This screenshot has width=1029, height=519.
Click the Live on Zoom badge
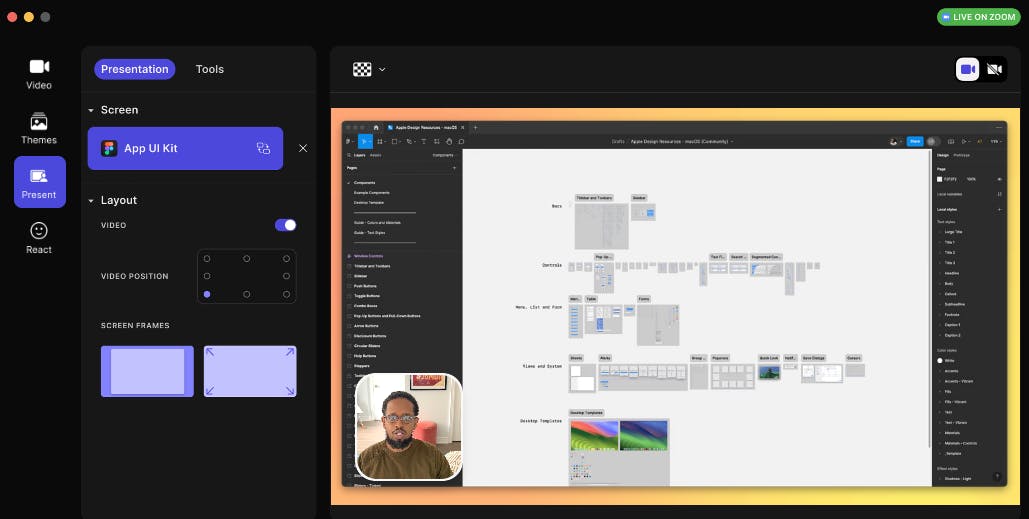click(978, 17)
